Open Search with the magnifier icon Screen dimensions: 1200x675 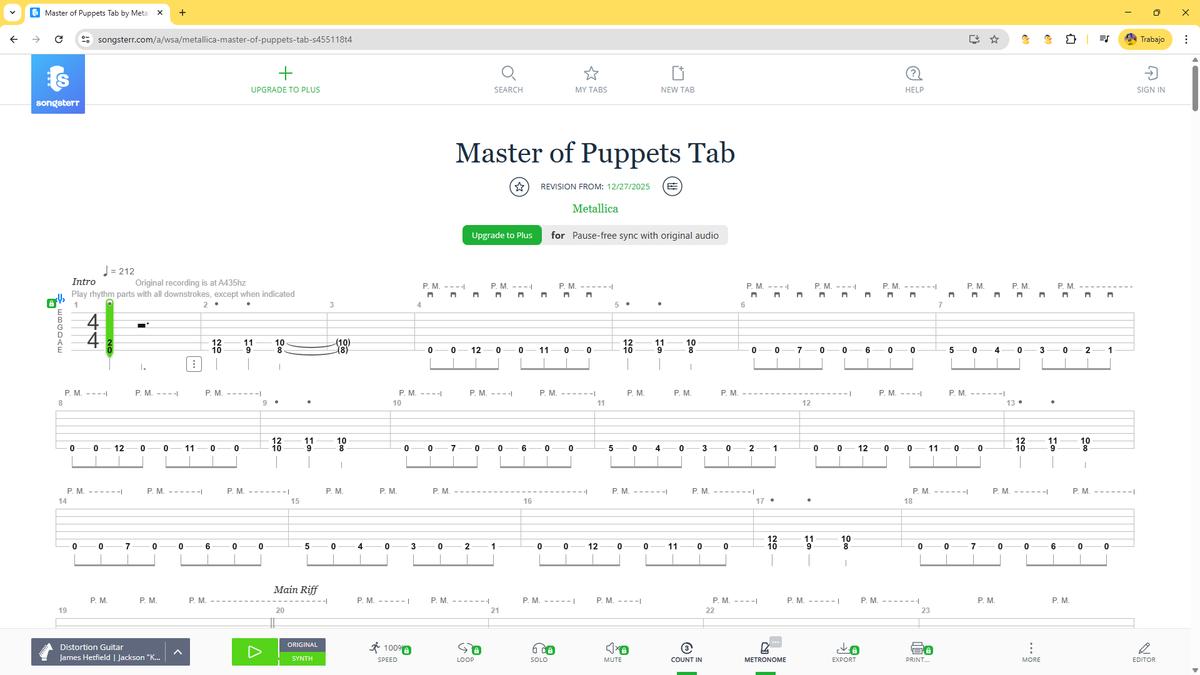(508, 73)
